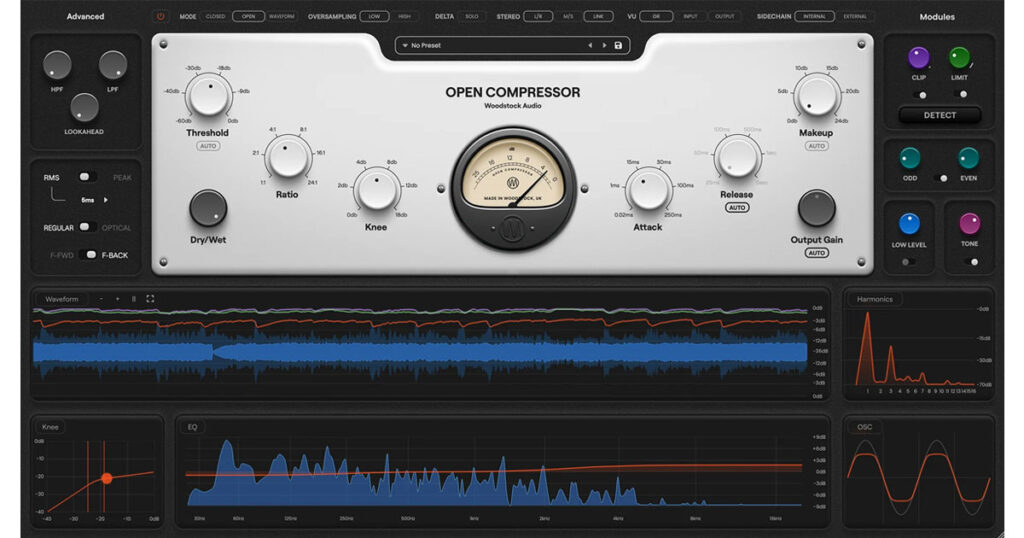Click the teal Even harmonics knob
Image resolution: width=1024 pixels, height=538 pixels.
[x=968, y=158]
